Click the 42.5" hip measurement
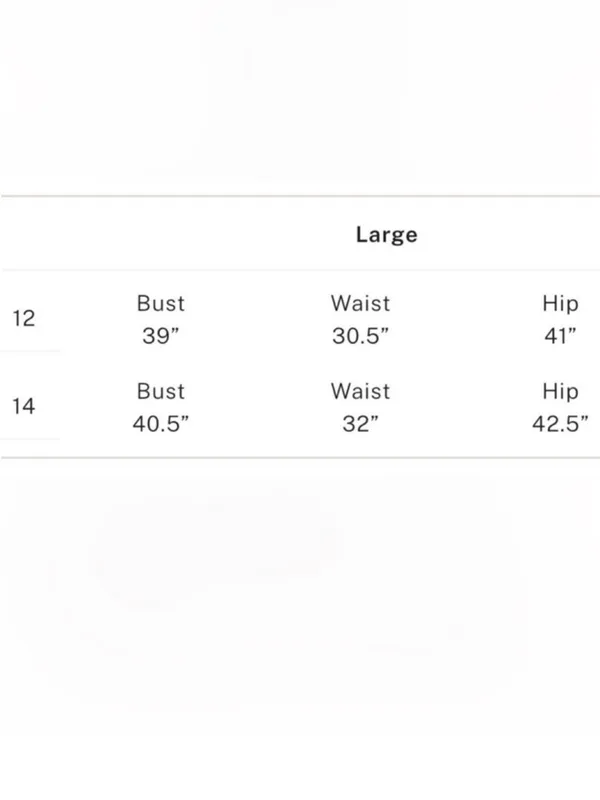Viewport: 600px width, 800px height. (560, 423)
